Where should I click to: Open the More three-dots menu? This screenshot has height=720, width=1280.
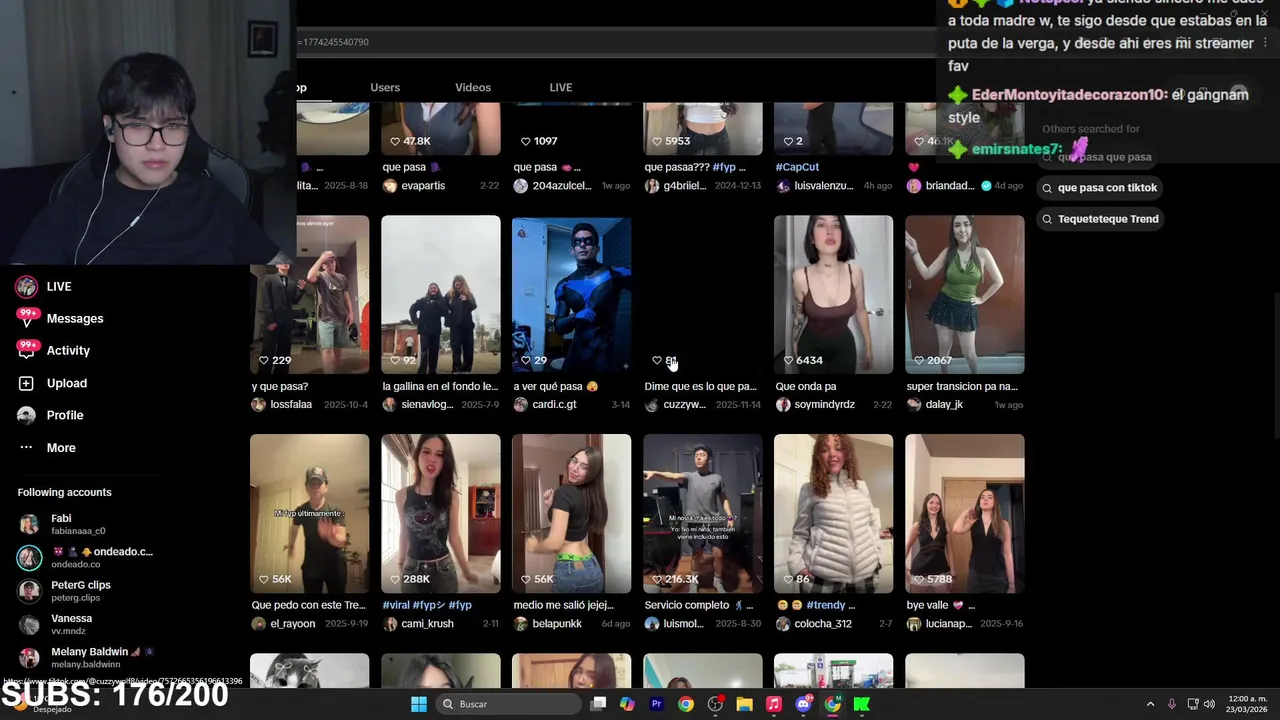coord(27,447)
